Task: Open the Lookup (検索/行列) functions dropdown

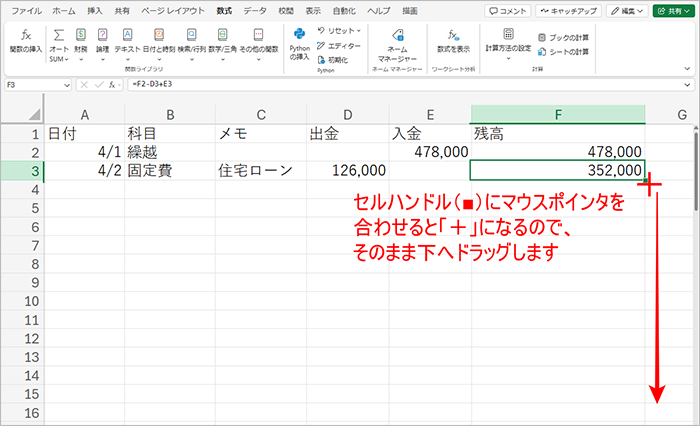Action: click(190, 40)
